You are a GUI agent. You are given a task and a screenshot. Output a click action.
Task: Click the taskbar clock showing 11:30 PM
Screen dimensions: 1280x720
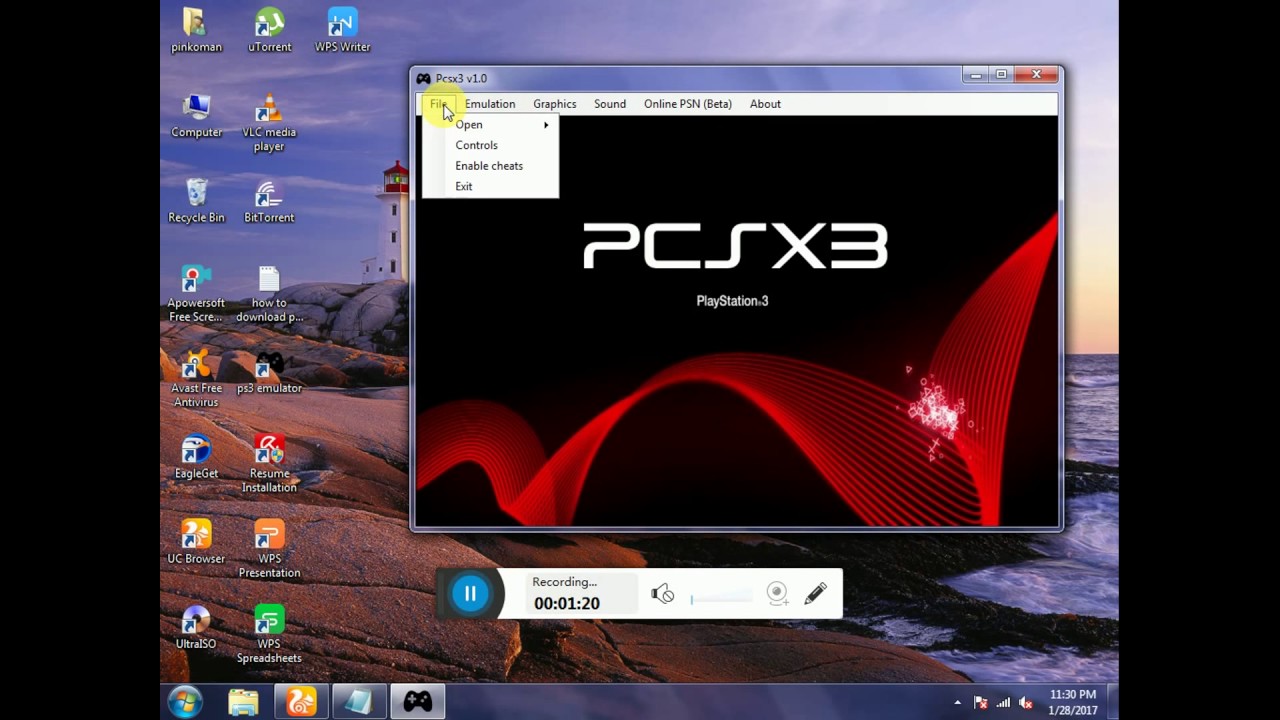click(x=1073, y=702)
